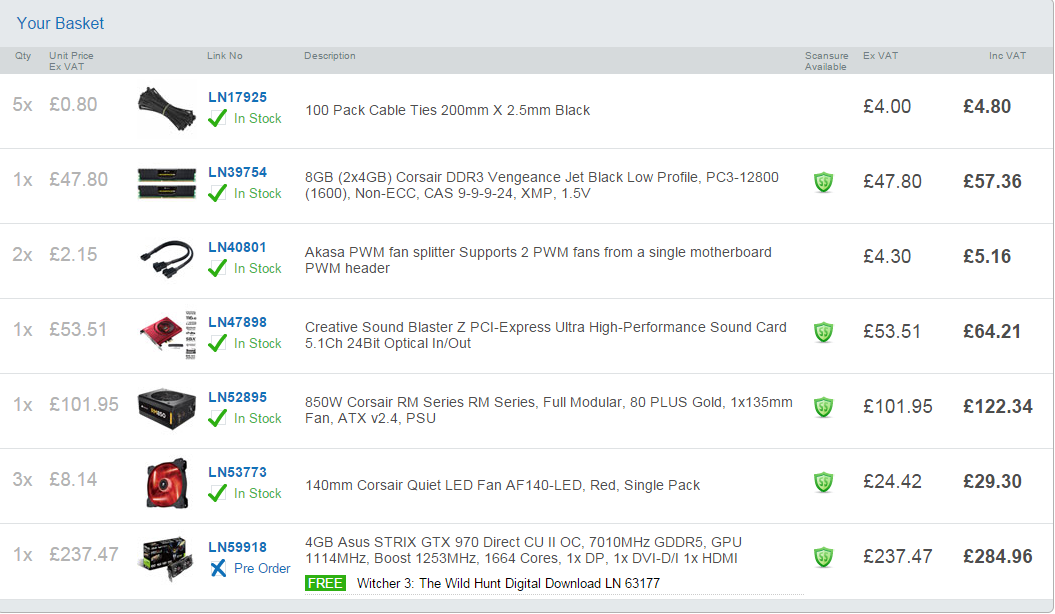Click the 2x quantity for Akasa splitter

click(22, 255)
